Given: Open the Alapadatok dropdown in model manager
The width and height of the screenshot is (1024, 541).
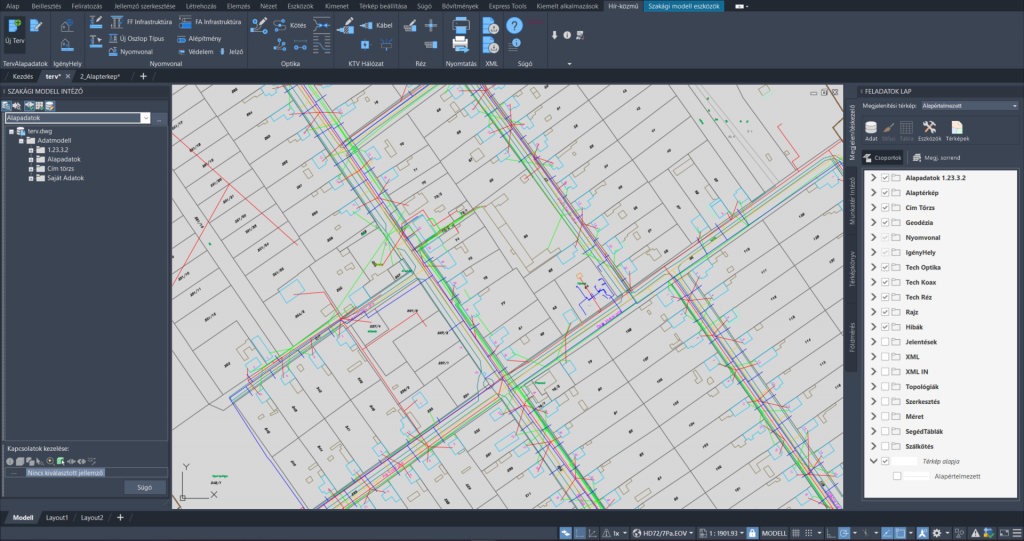Looking at the screenshot, I should pos(145,118).
